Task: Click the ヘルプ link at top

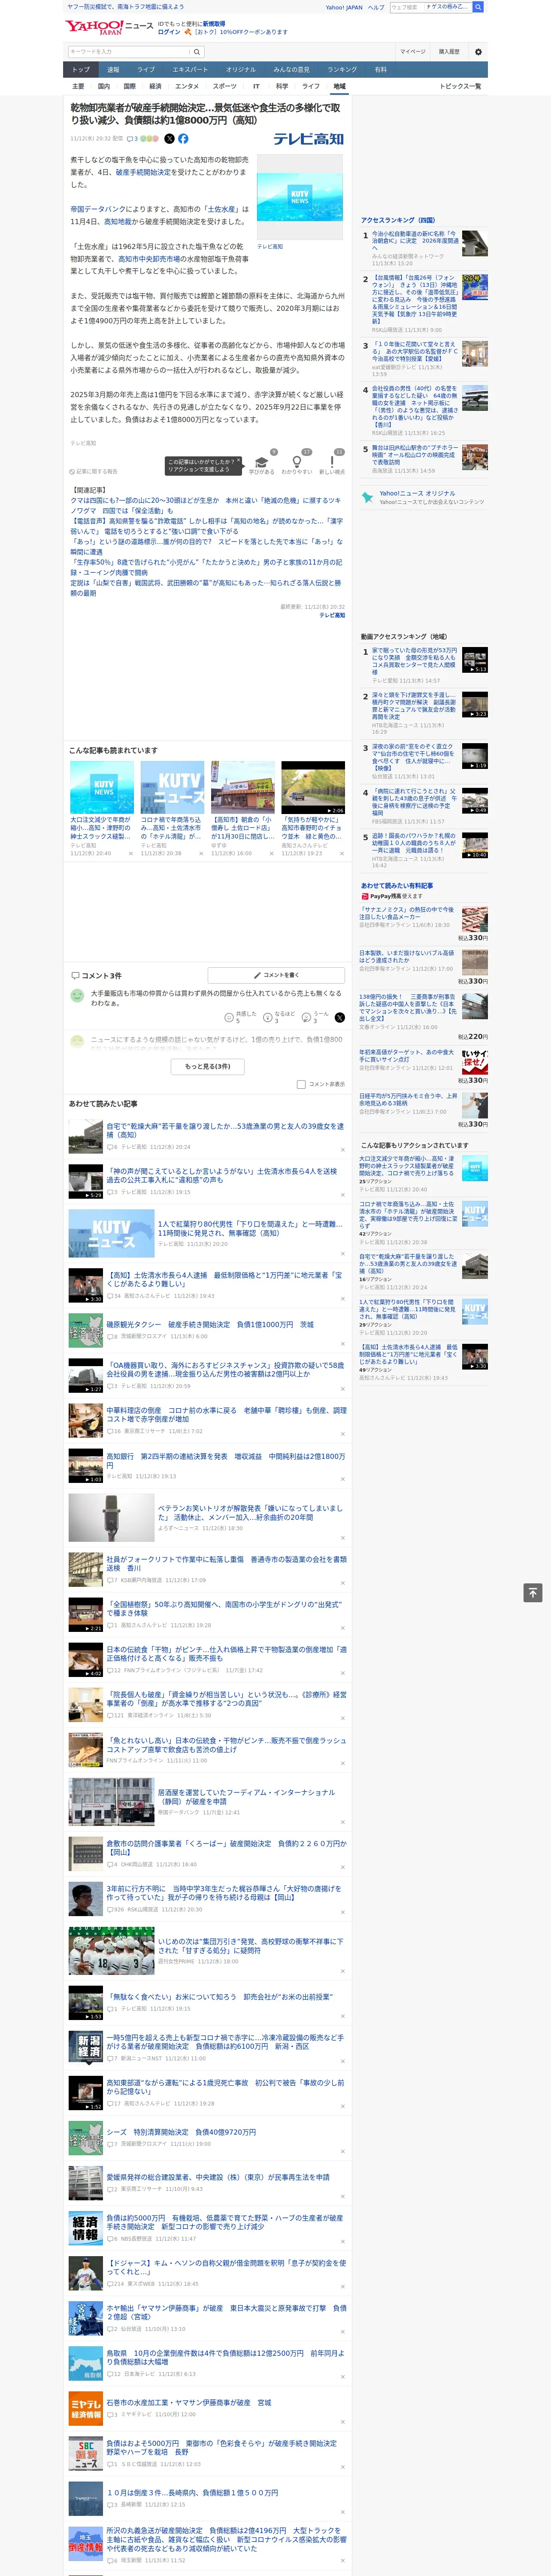Action: coord(375,7)
